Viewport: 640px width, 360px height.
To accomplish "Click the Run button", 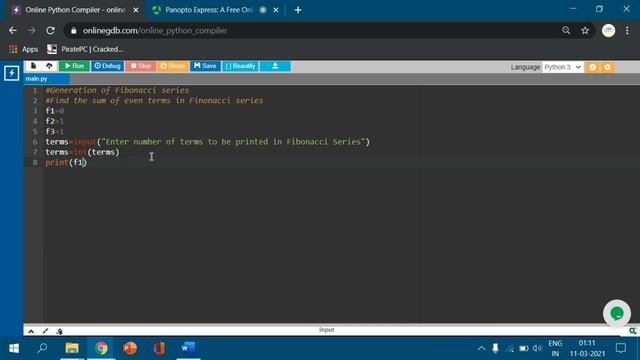I will (x=74, y=66).
